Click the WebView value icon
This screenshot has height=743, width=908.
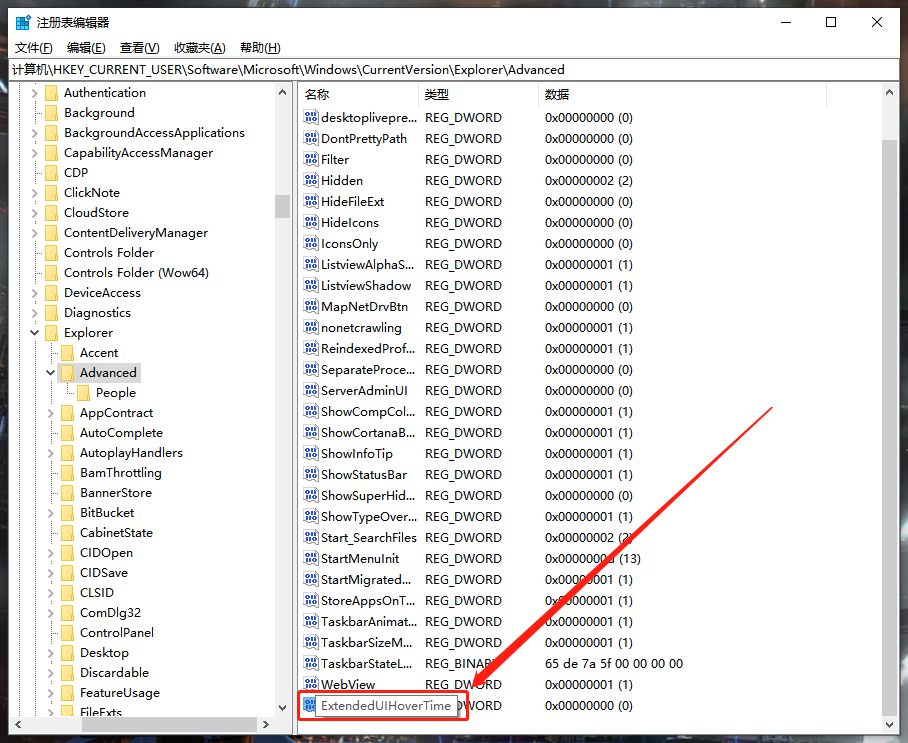click(311, 684)
